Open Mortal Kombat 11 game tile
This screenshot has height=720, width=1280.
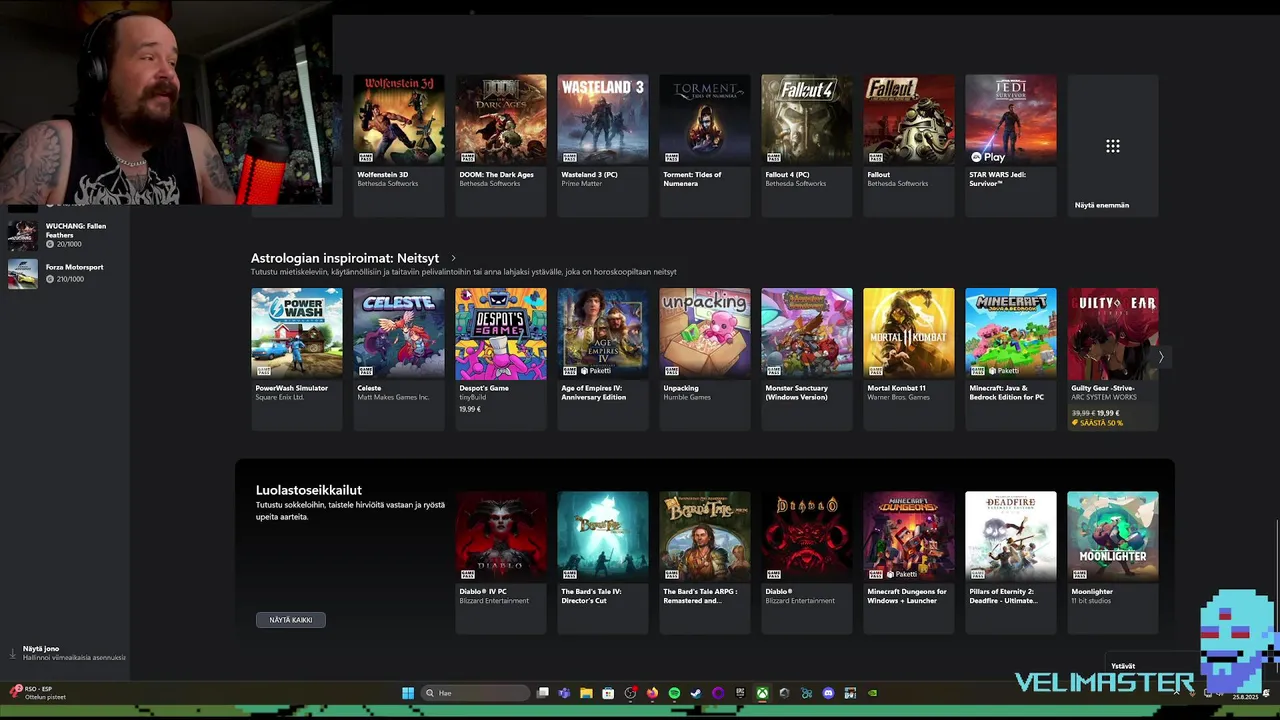click(x=908, y=359)
